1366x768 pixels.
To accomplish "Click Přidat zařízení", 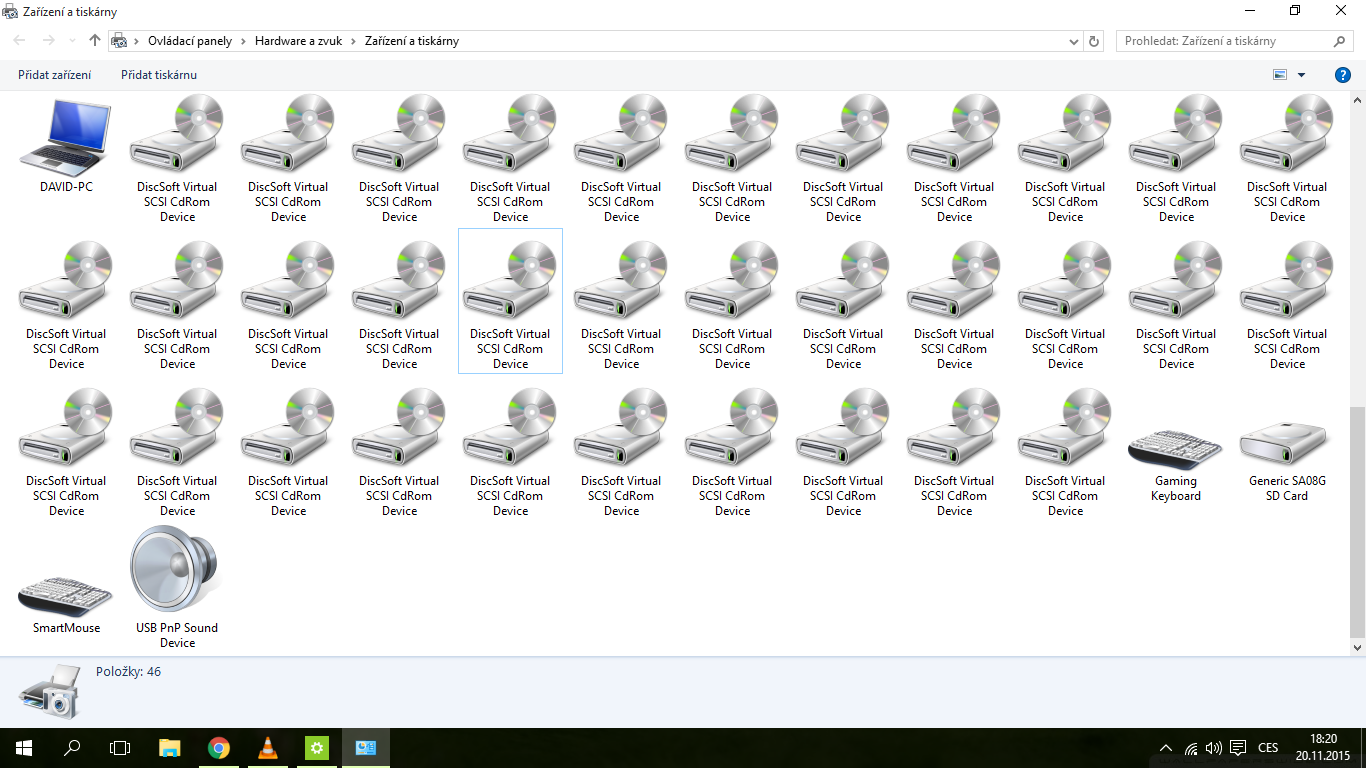I will click(x=54, y=75).
